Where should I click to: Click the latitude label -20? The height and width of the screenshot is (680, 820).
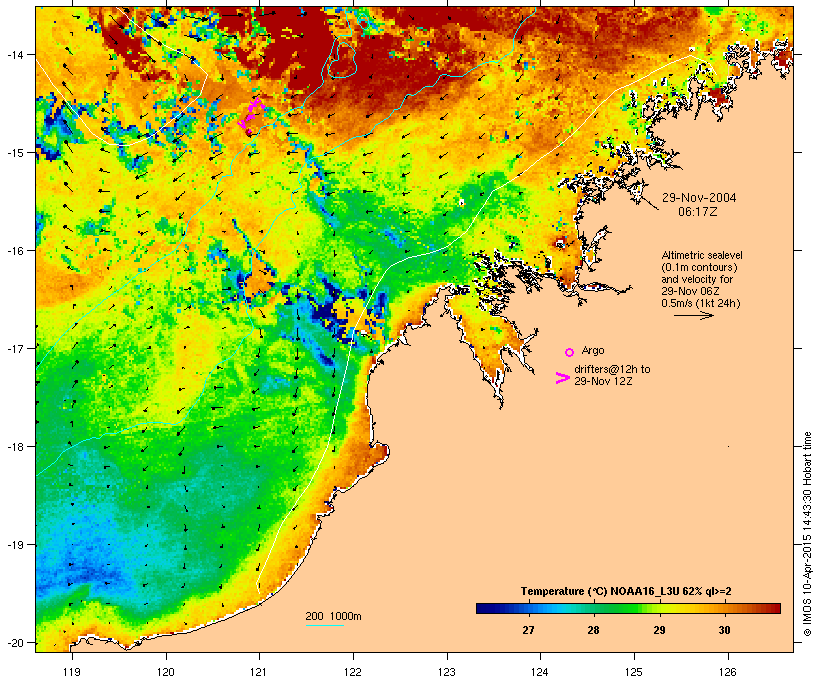pos(14,643)
